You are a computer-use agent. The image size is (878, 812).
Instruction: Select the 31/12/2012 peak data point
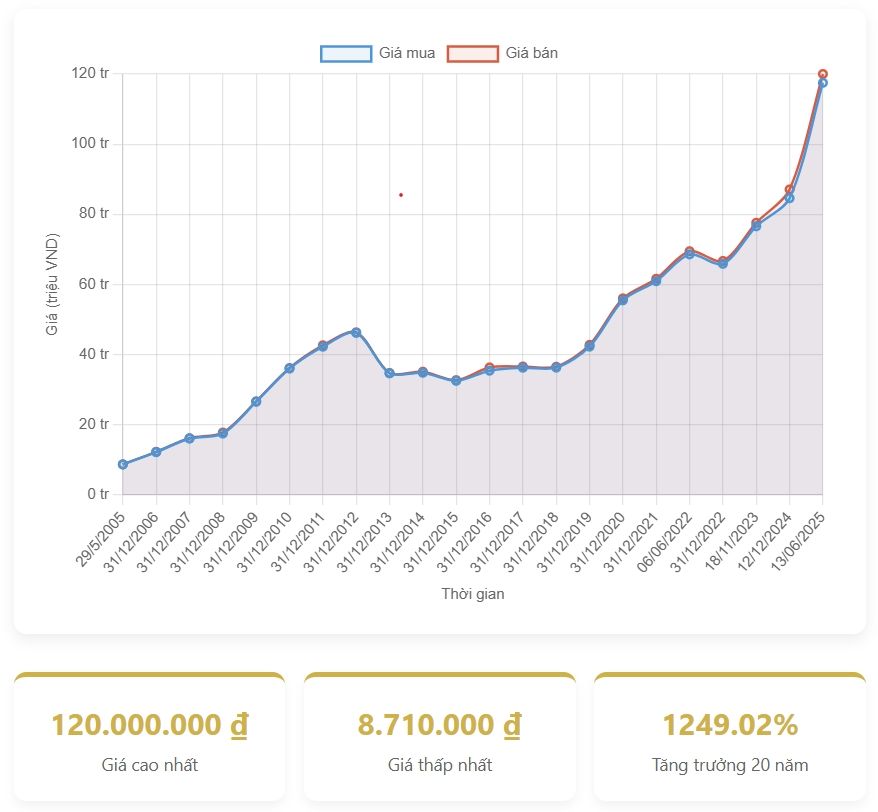coord(356,332)
